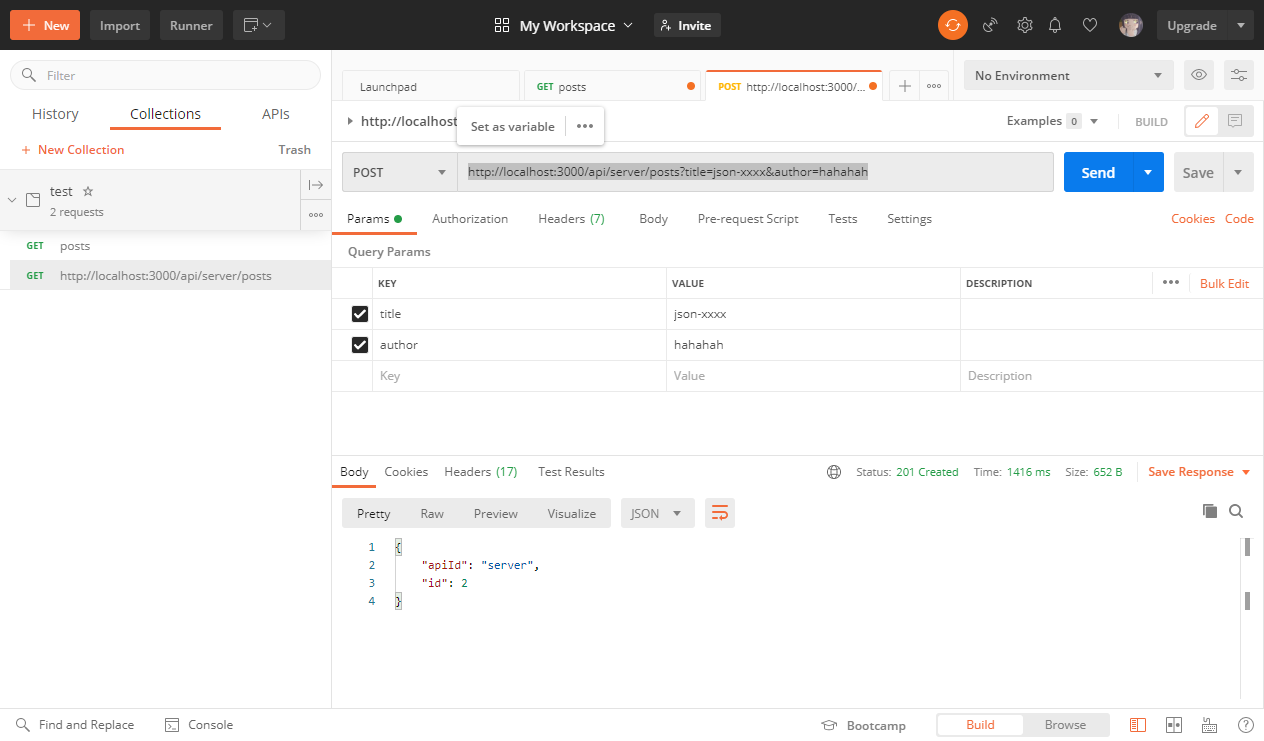Click the show collection details arrow
Image resolution: width=1264 pixels, height=741 pixels.
pyautogui.click(x=316, y=185)
